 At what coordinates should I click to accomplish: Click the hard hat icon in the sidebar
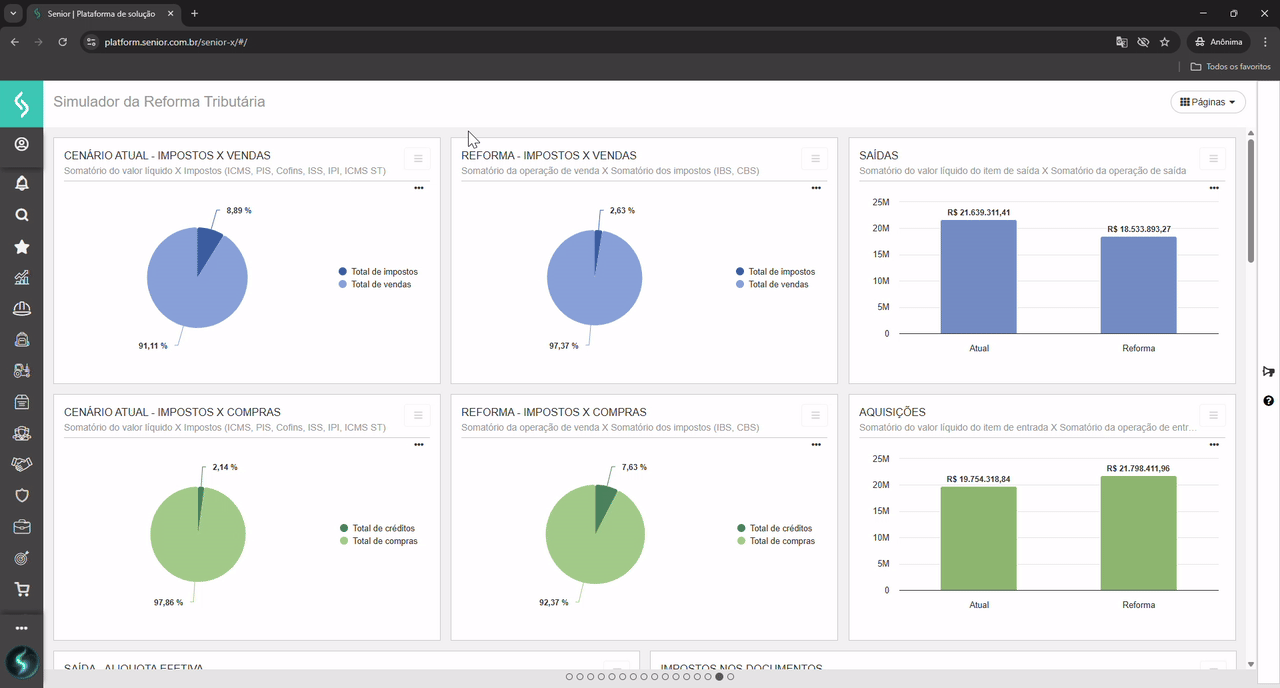(x=21, y=309)
